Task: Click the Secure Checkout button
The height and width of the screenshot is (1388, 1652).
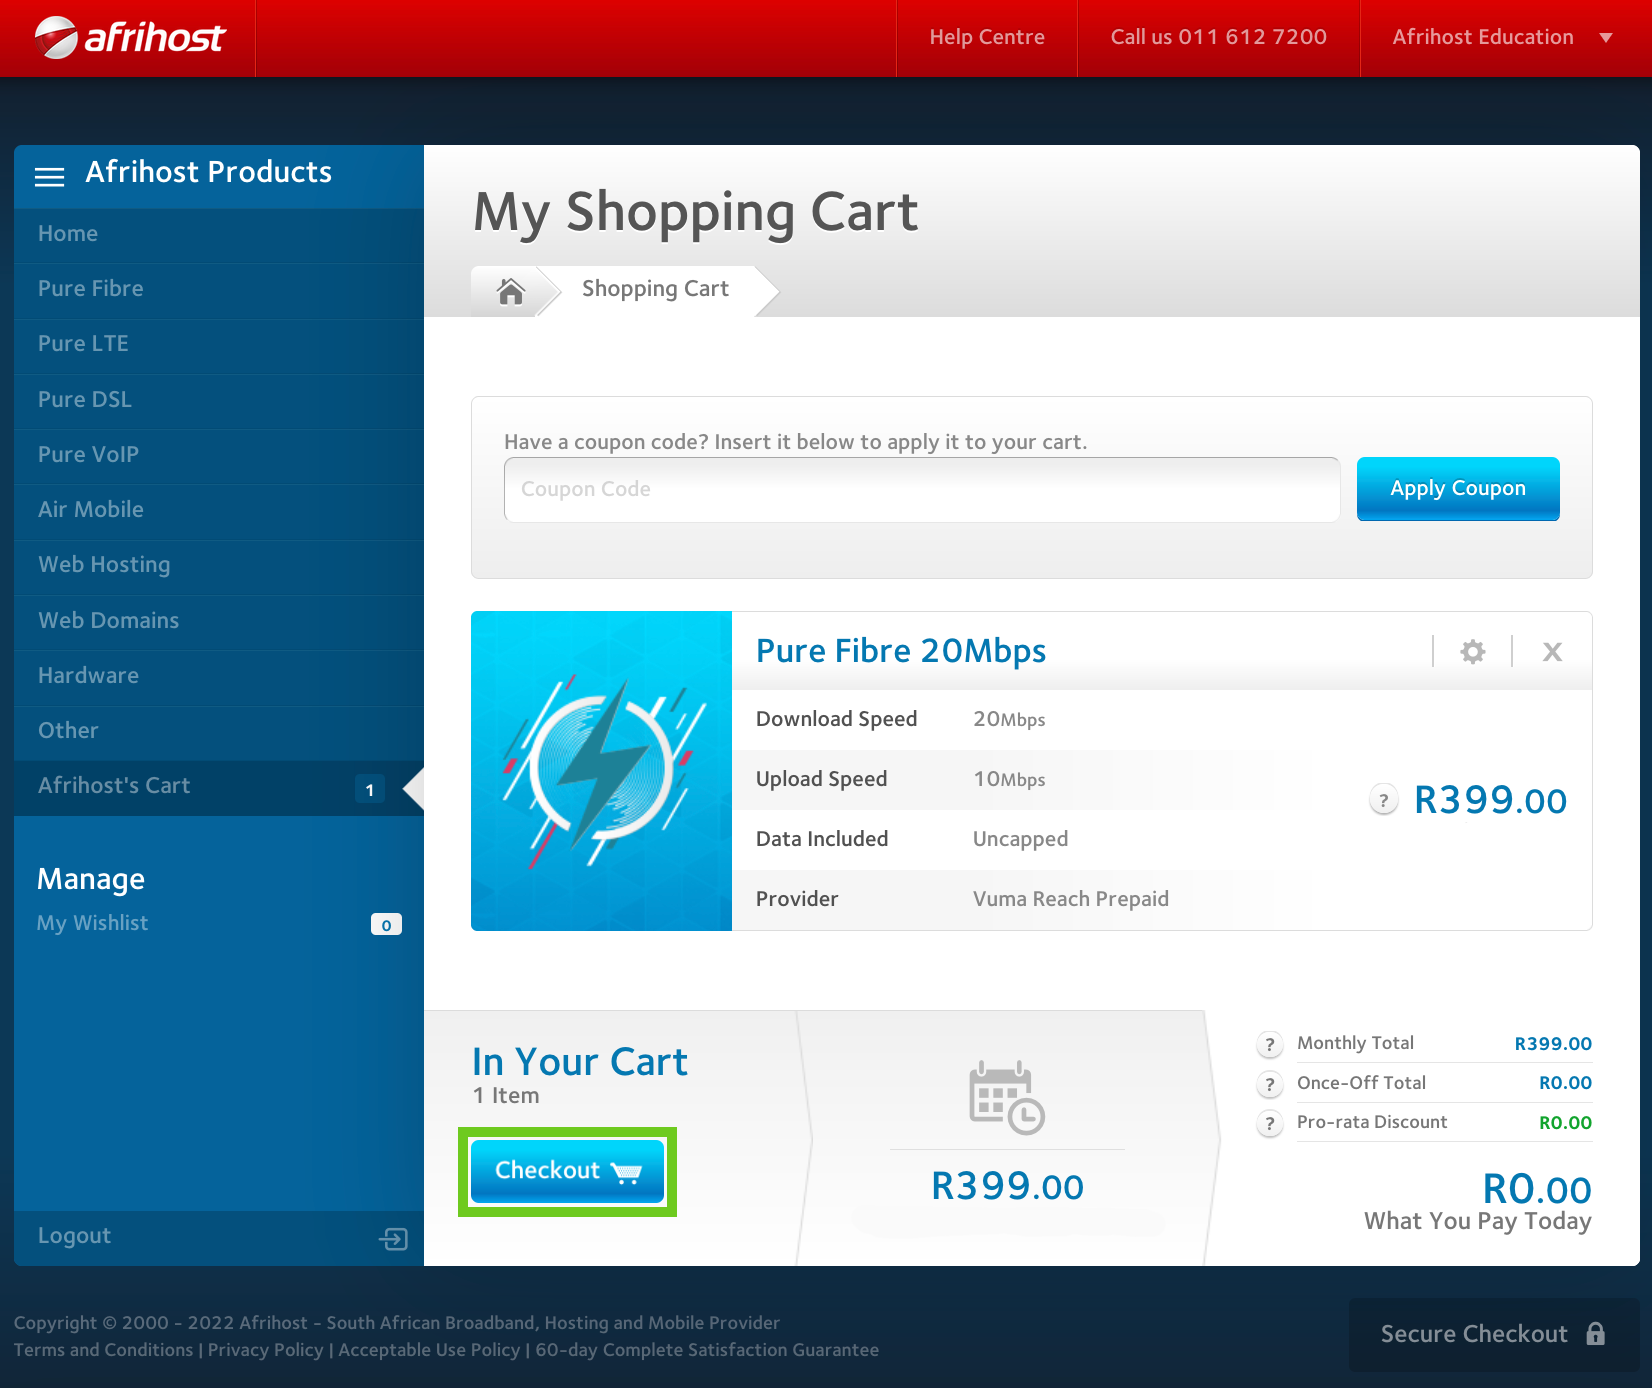Action: (x=1492, y=1334)
